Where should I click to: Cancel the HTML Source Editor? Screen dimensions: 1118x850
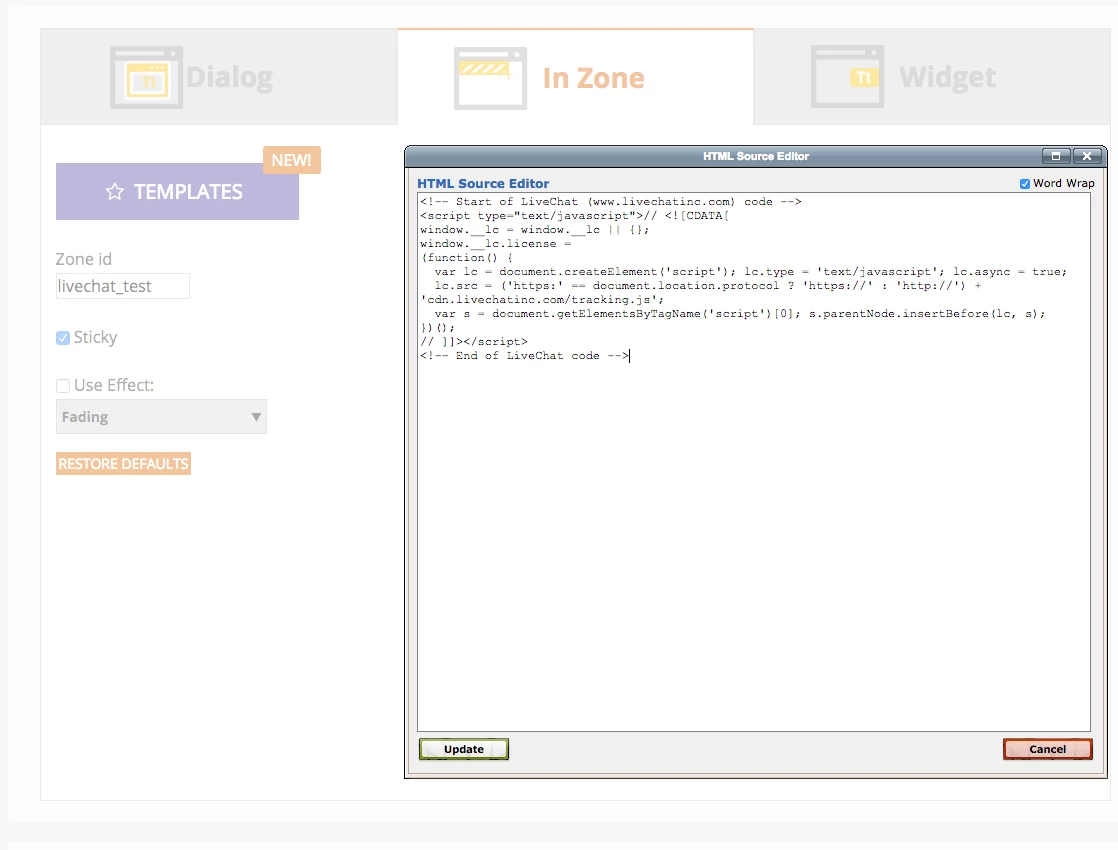1047,749
